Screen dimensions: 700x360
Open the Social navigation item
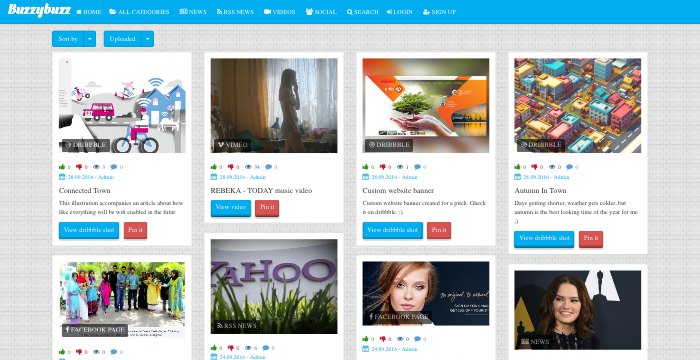click(x=321, y=12)
